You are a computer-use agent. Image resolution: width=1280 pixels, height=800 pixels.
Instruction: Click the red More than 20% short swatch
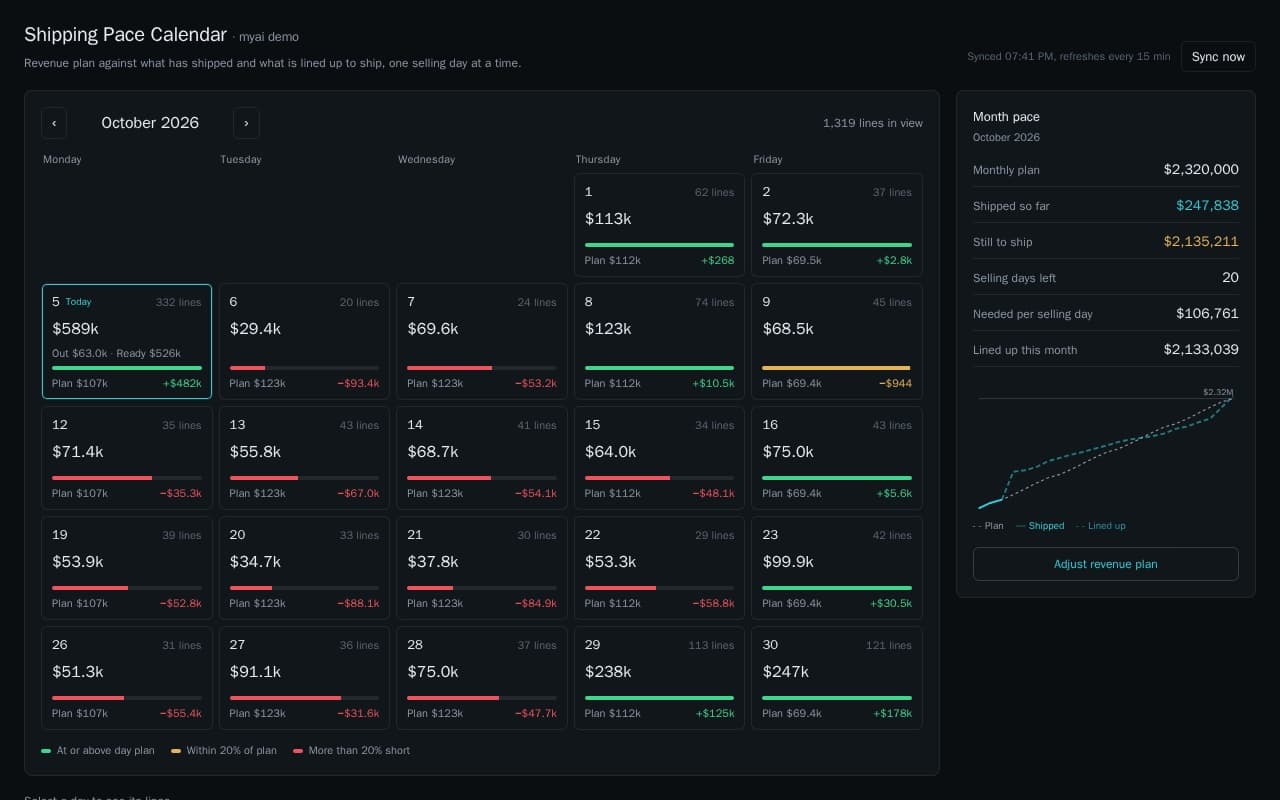click(x=298, y=751)
